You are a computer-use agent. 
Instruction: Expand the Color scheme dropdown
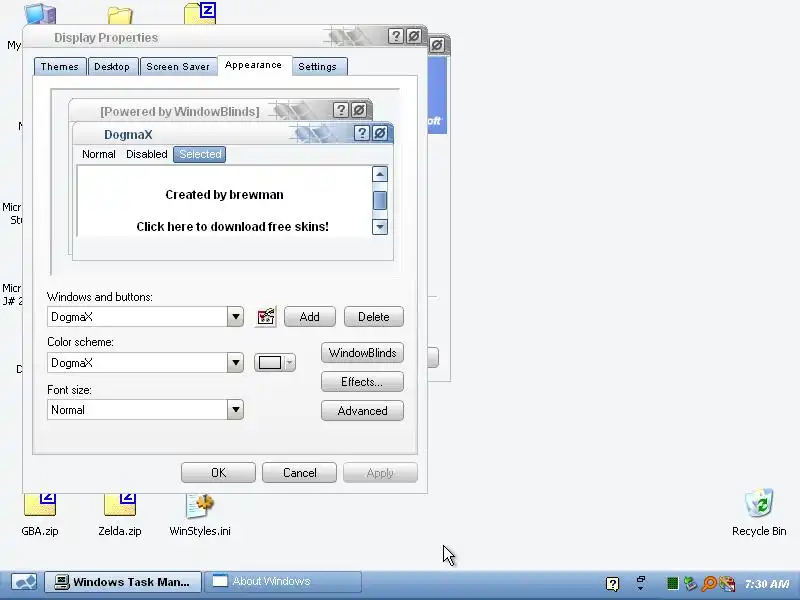point(235,363)
